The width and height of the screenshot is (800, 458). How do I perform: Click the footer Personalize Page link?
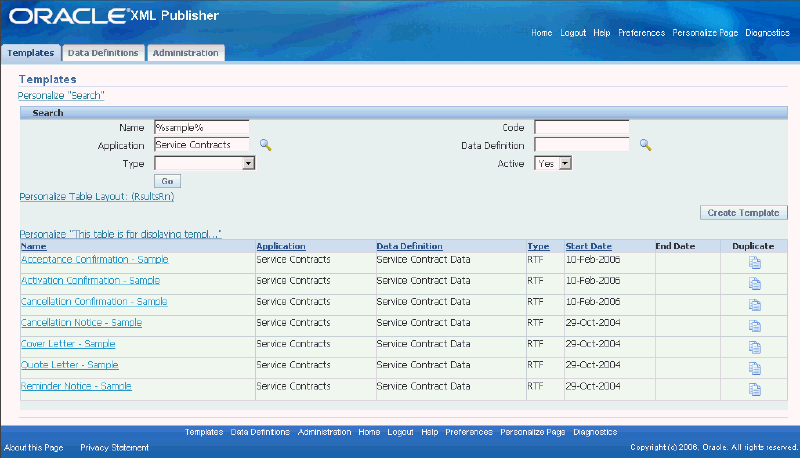pos(533,432)
